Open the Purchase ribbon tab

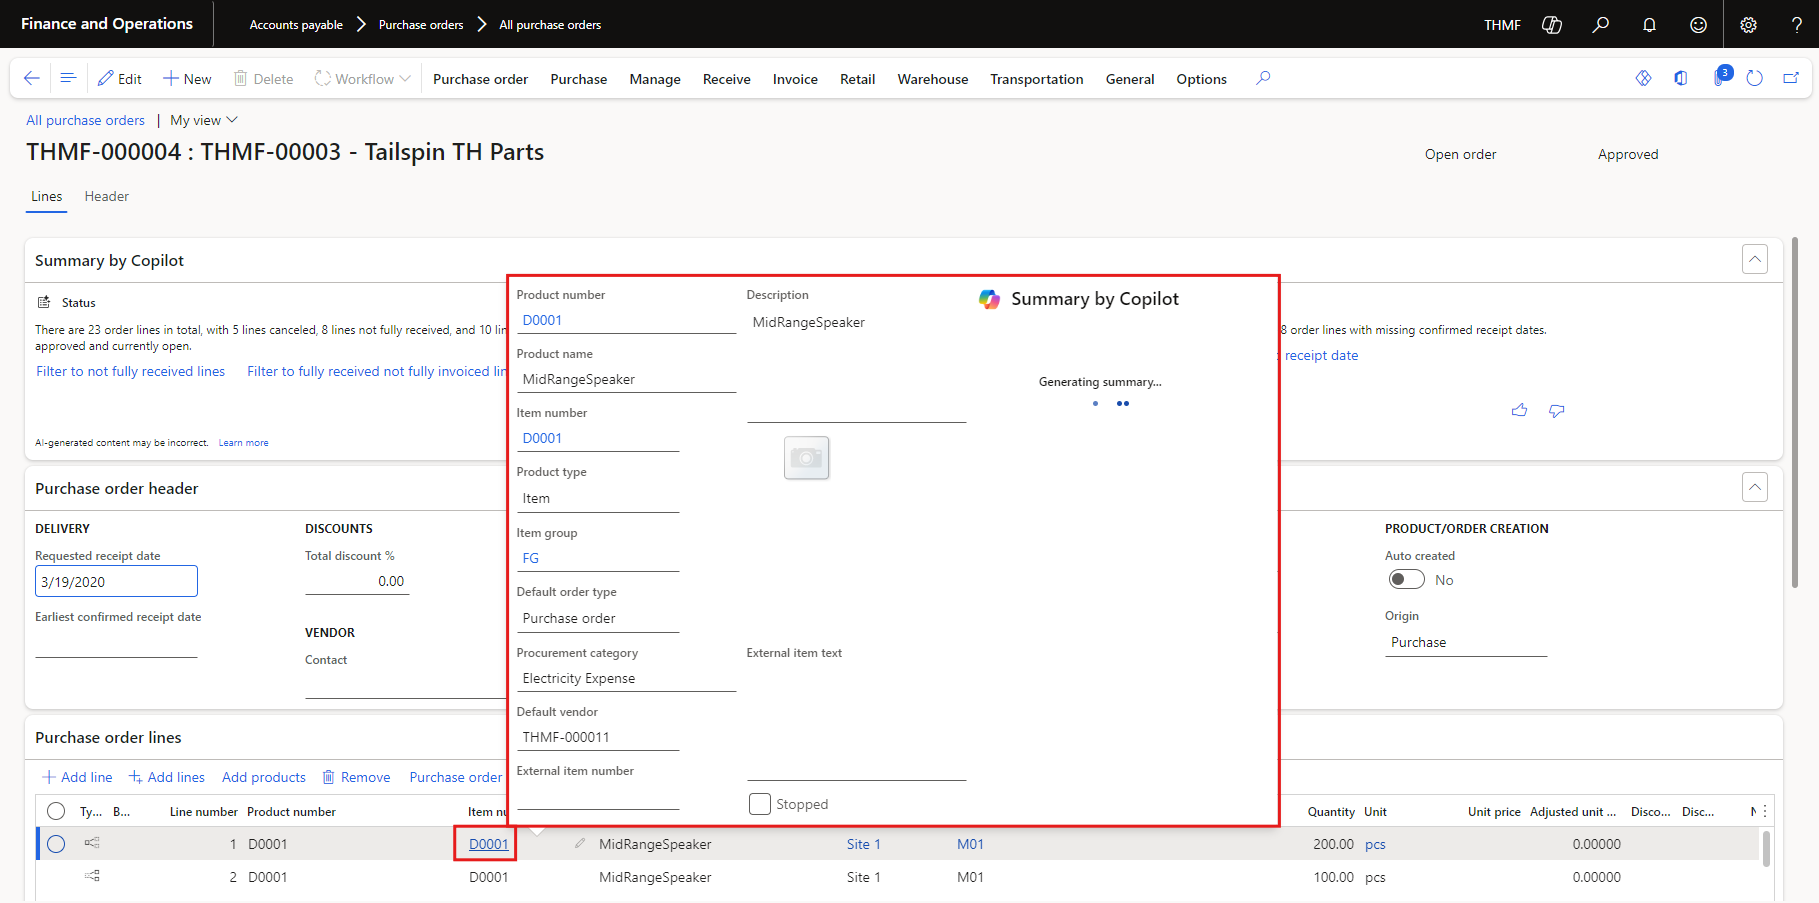point(578,79)
